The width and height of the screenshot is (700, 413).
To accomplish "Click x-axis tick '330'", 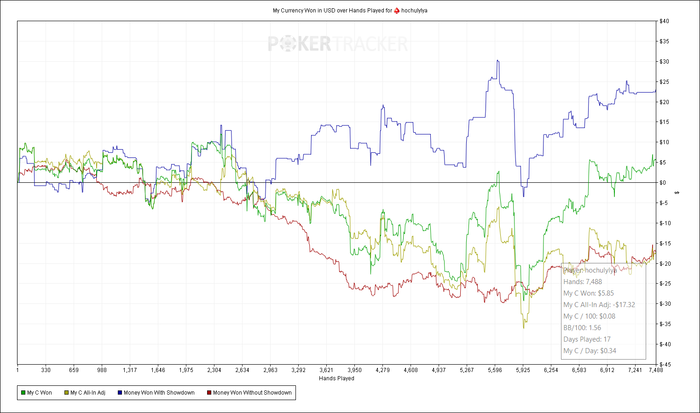I will (46, 370).
